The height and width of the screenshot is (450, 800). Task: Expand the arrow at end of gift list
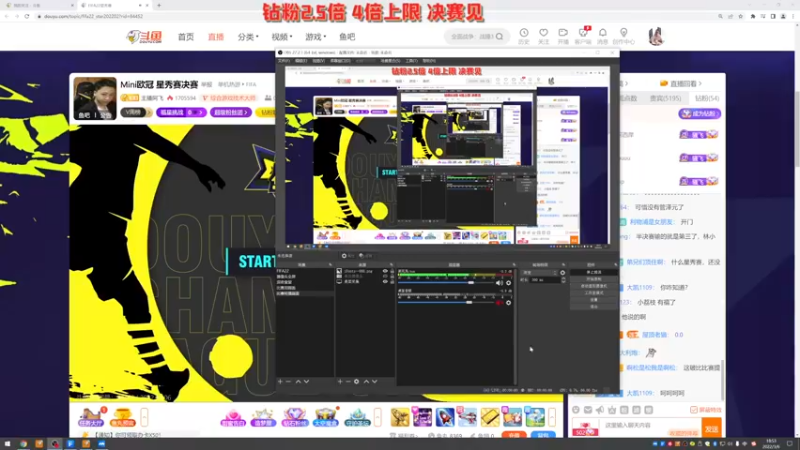pos(552,417)
